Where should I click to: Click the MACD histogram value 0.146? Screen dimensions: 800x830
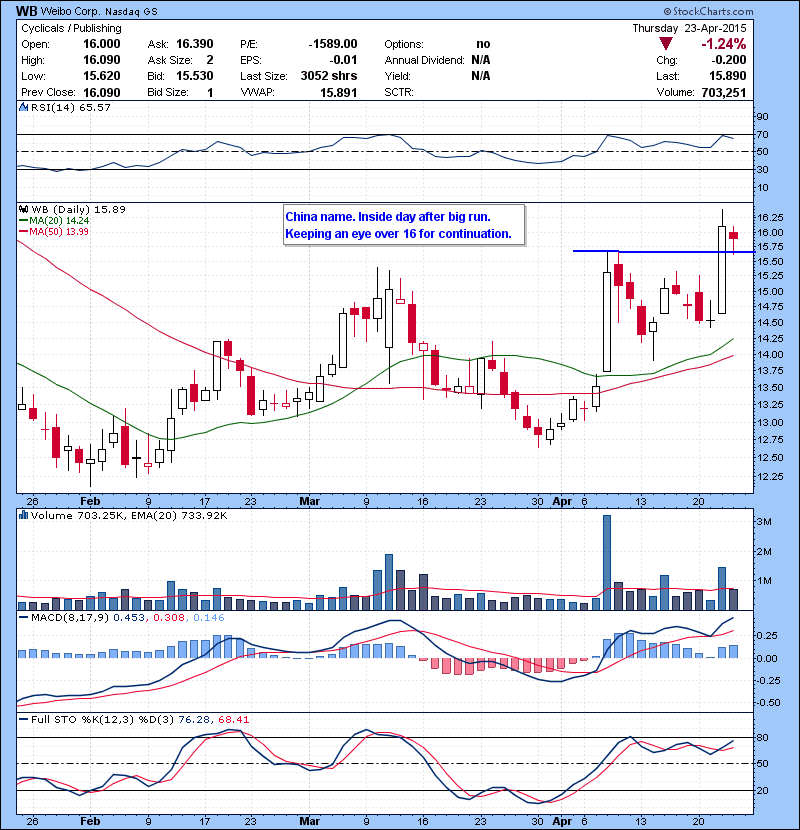pos(209,618)
